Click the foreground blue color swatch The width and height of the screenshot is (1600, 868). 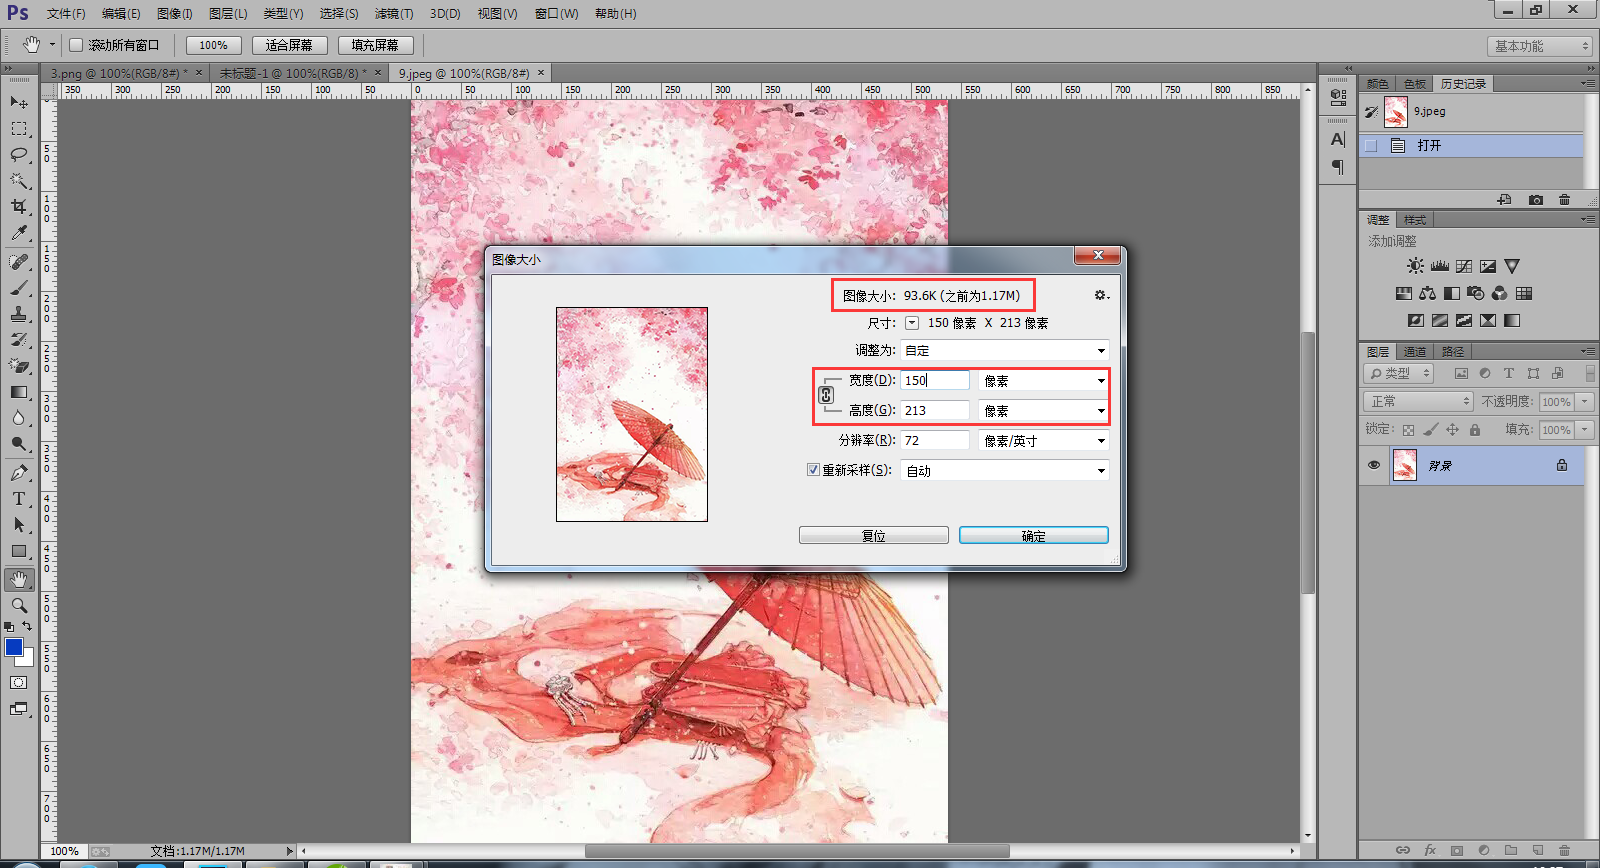pos(14,647)
